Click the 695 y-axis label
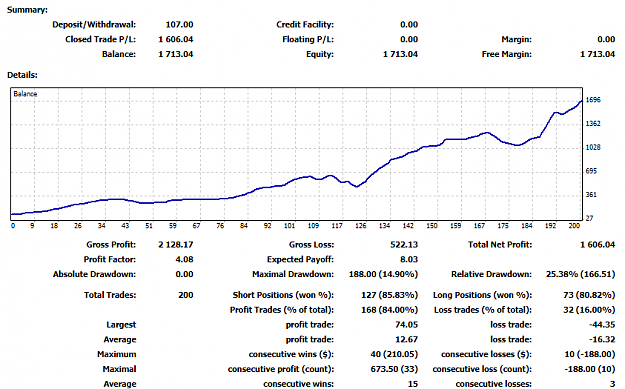This screenshot has width=625, height=389. (x=591, y=171)
